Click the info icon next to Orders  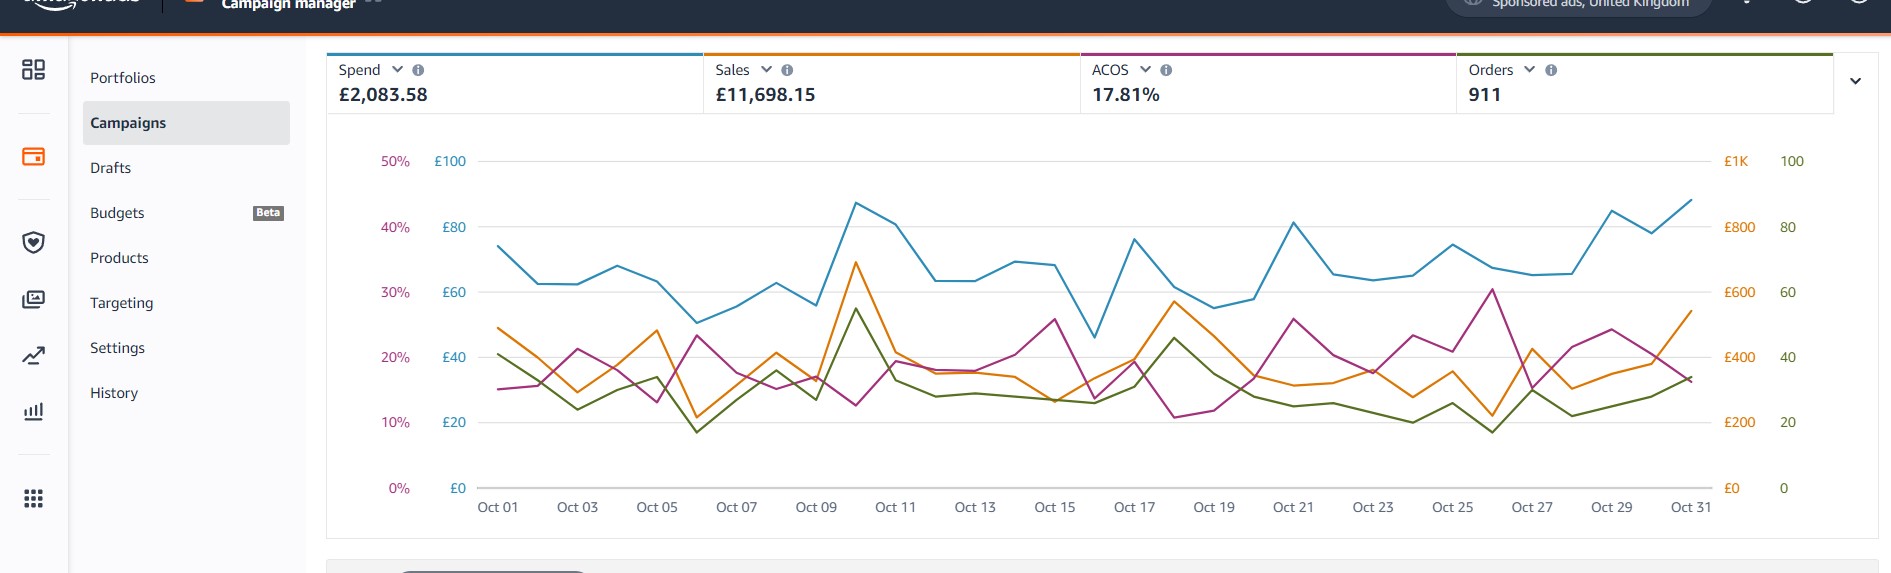(1551, 70)
